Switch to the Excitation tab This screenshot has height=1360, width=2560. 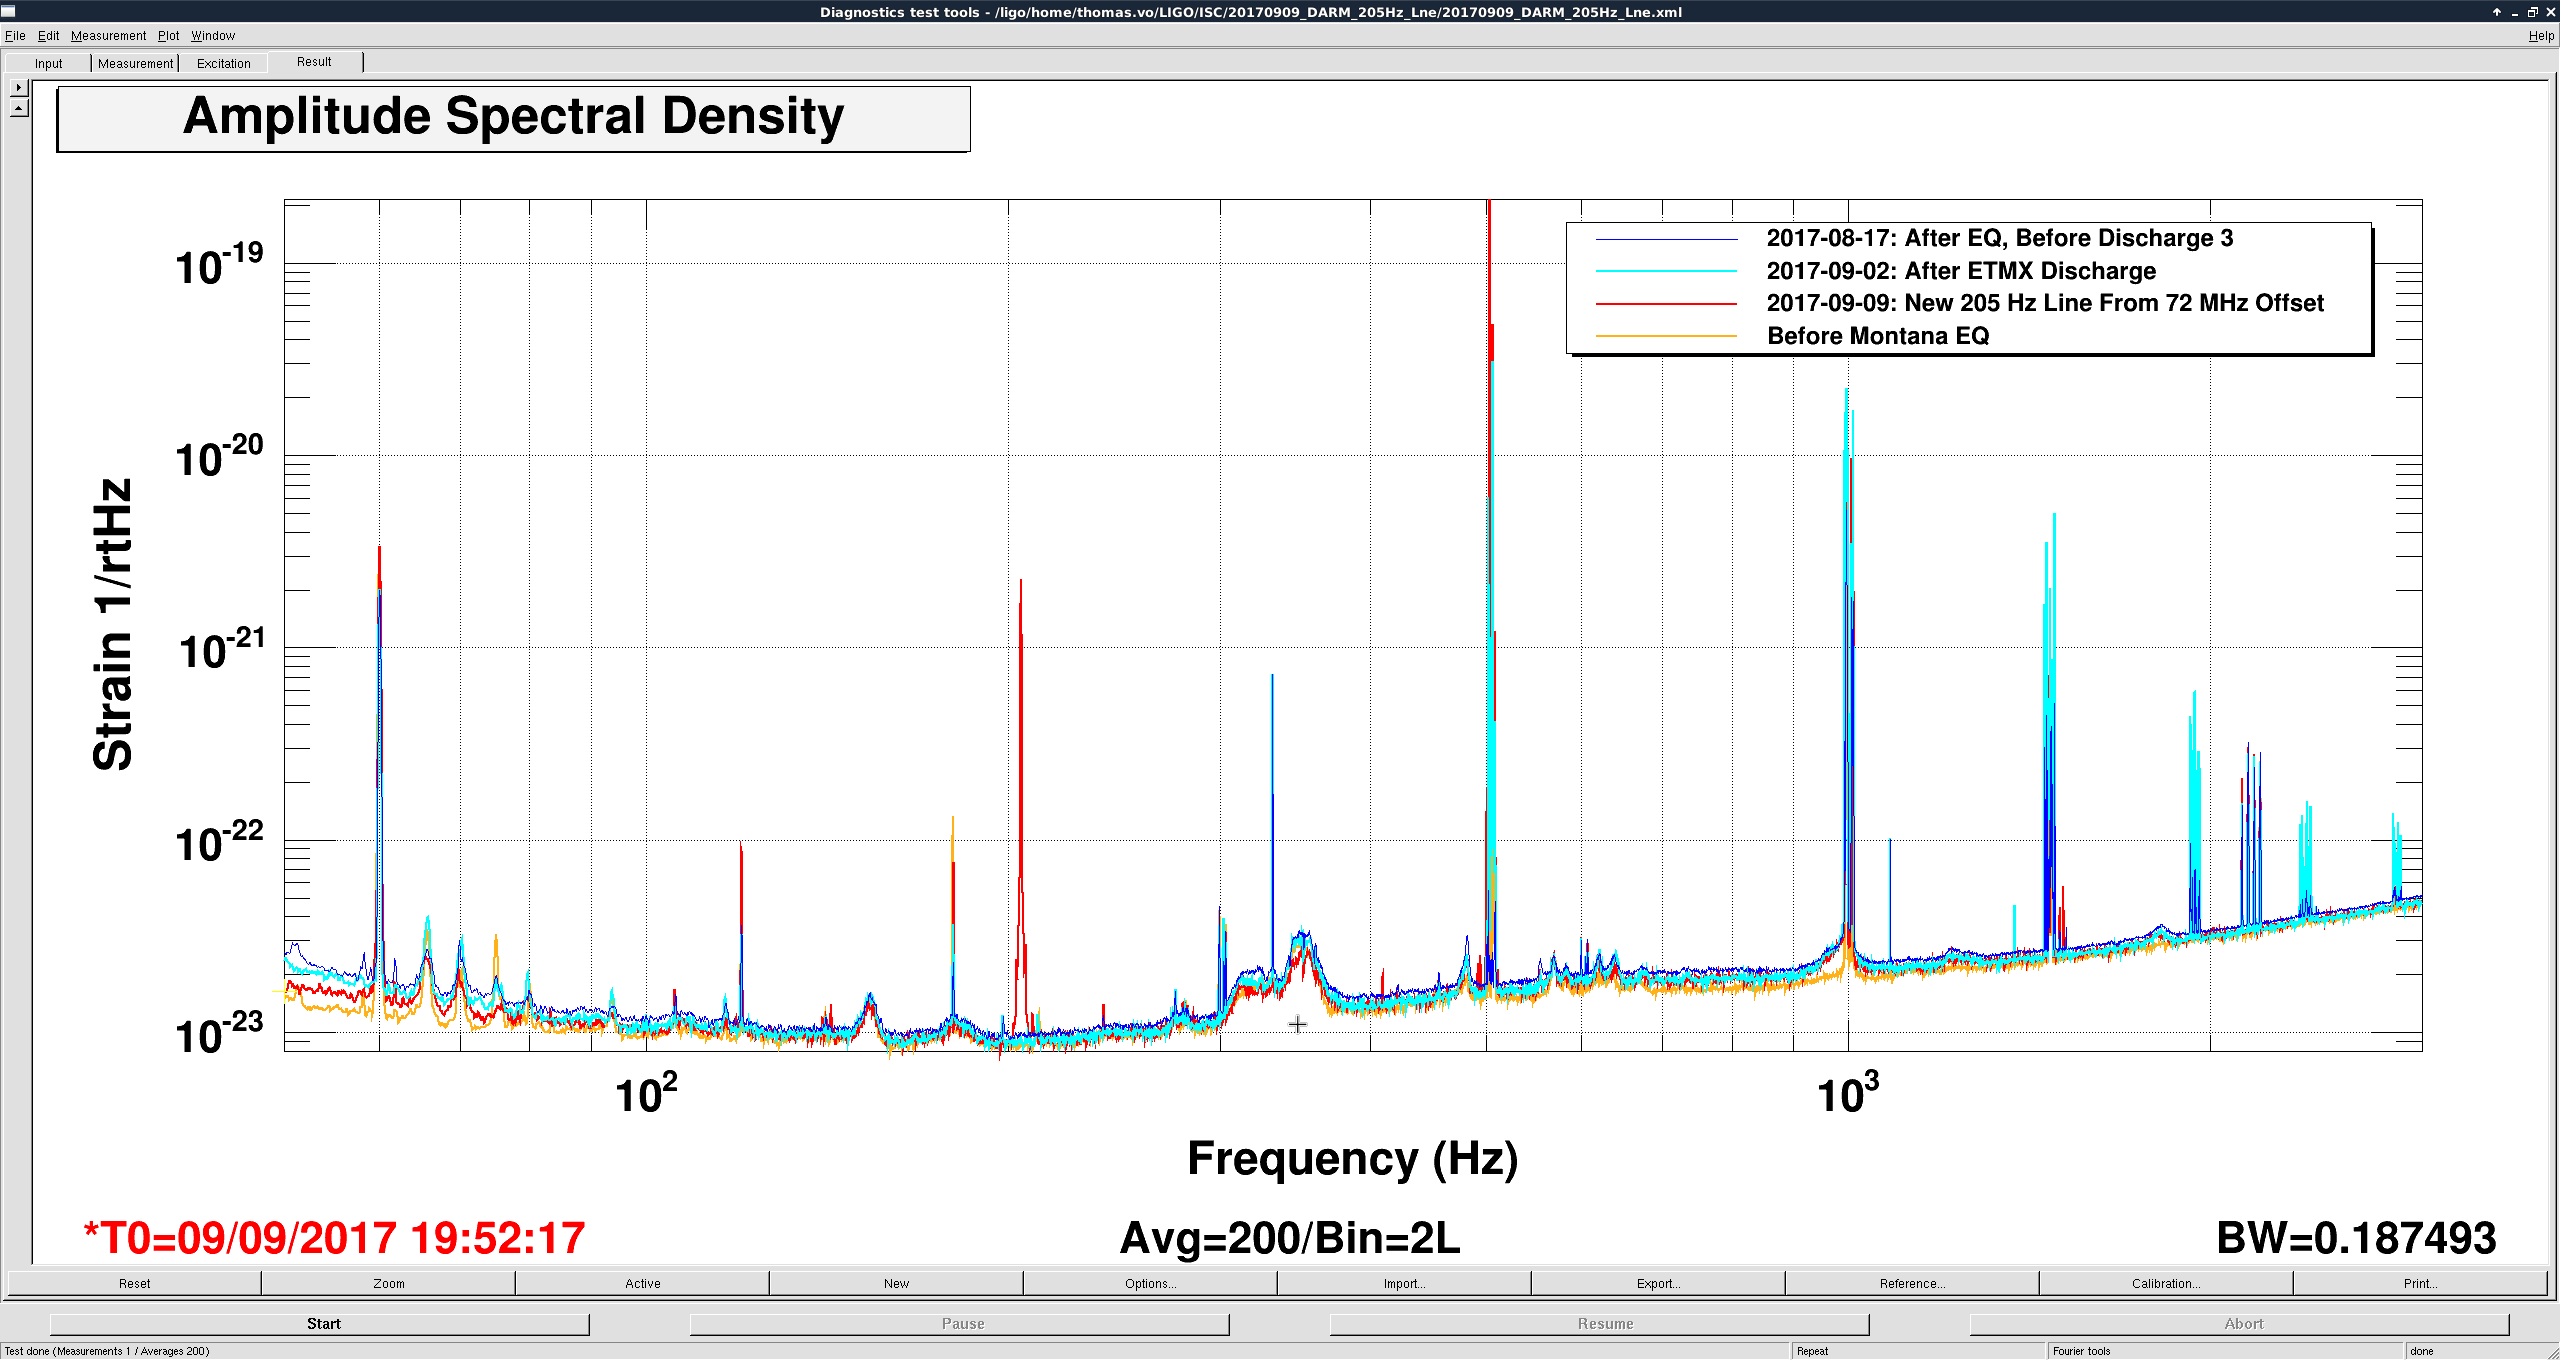pos(223,63)
